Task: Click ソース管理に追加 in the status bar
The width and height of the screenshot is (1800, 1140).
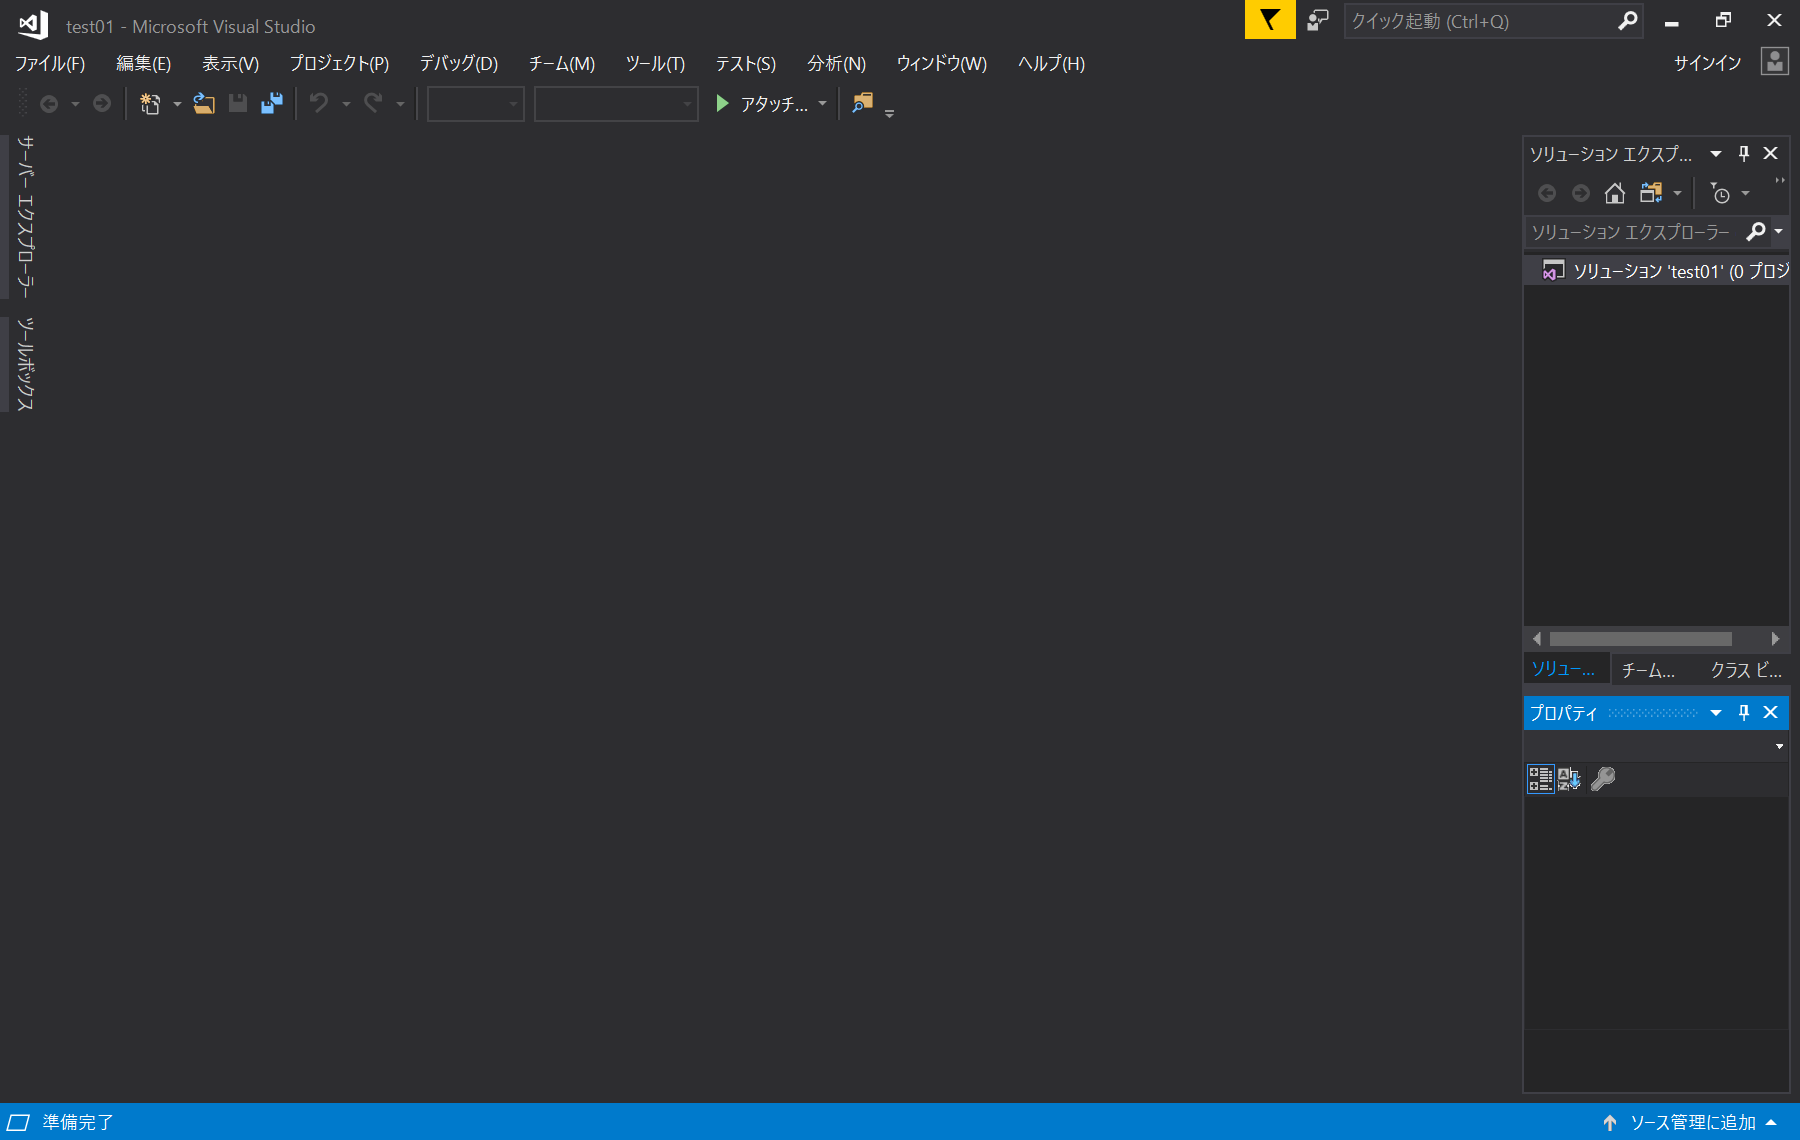Action: [x=1693, y=1122]
